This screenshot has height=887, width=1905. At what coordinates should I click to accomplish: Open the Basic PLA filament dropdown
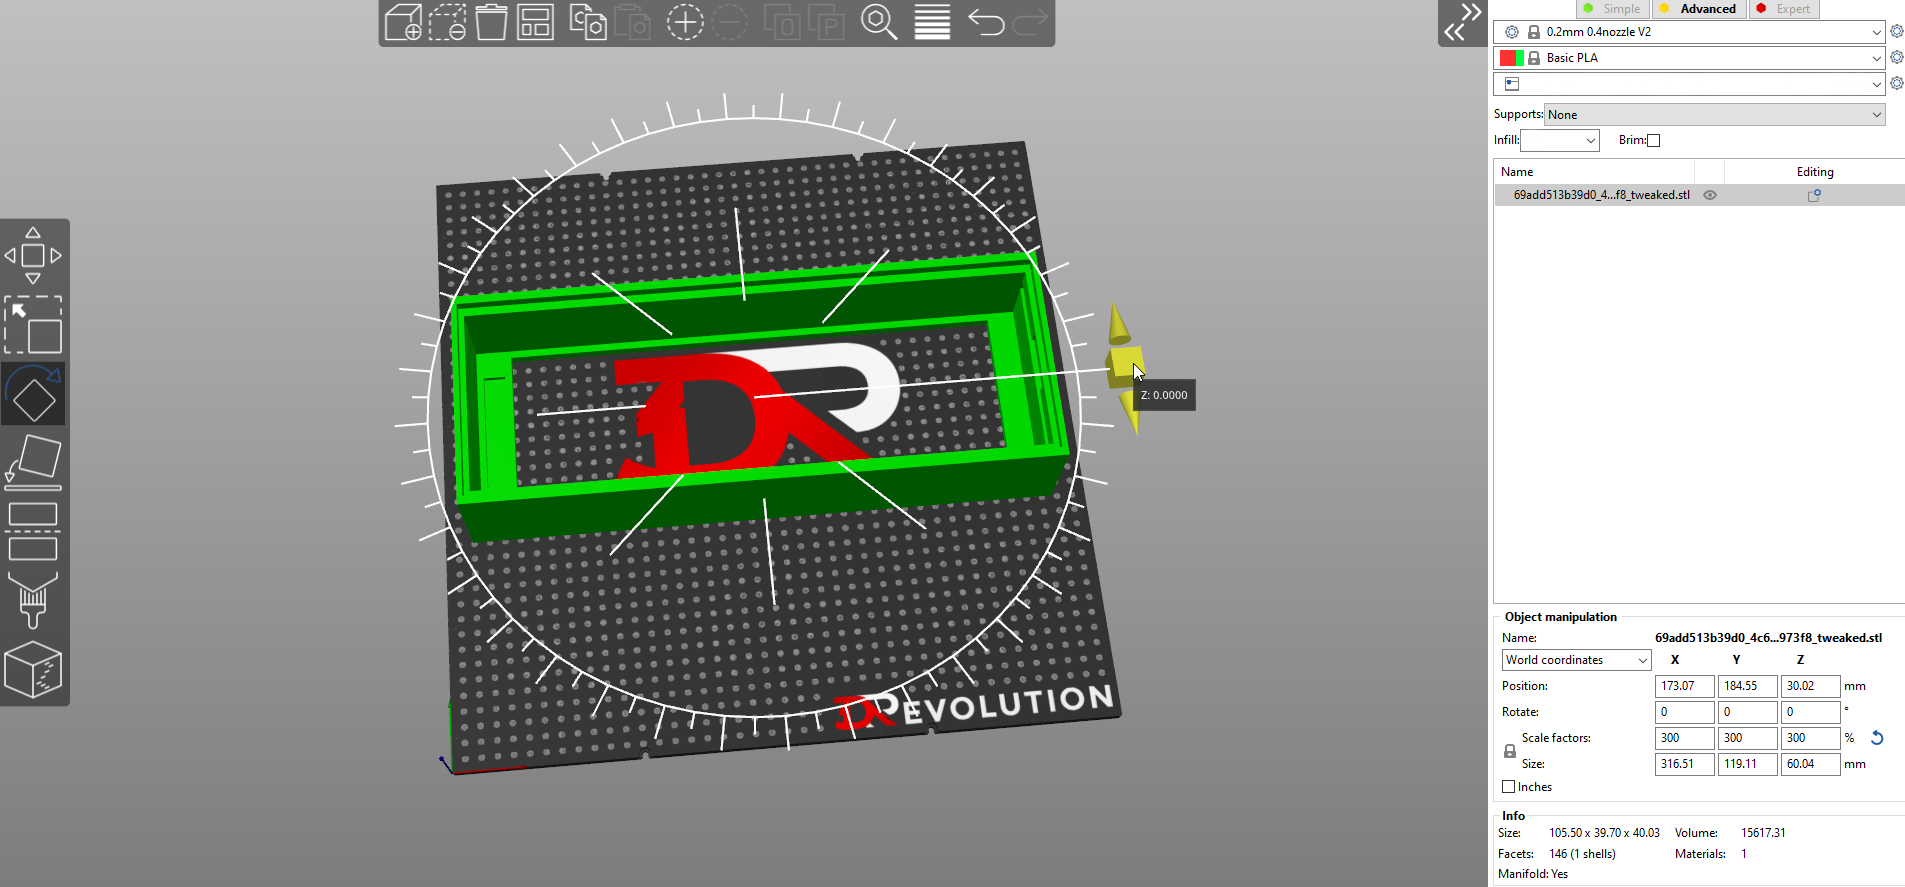click(x=1689, y=58)
